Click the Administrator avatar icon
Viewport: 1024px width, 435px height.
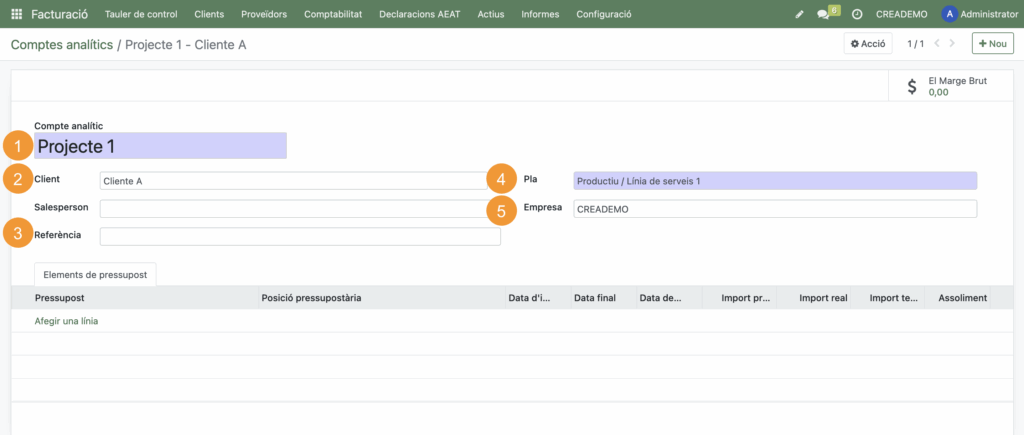pos(949,14)
